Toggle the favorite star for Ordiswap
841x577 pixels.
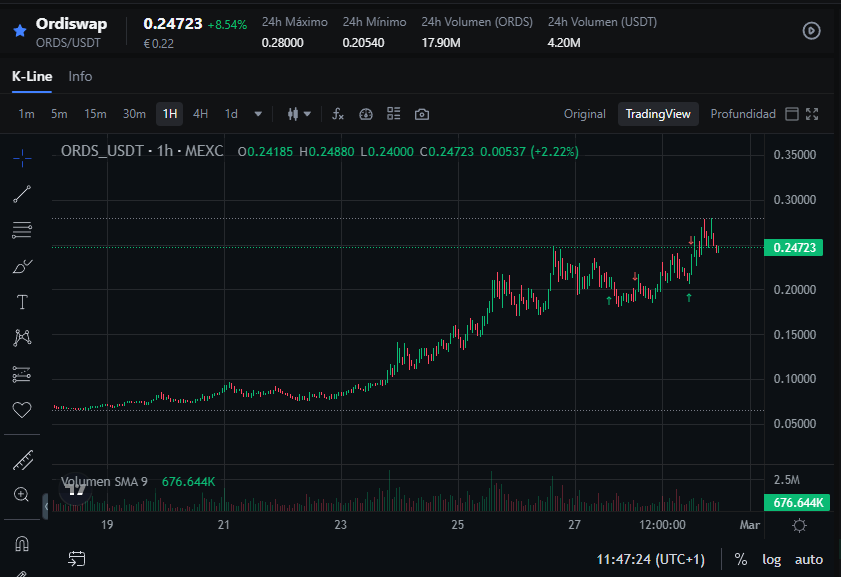[20, 31]
